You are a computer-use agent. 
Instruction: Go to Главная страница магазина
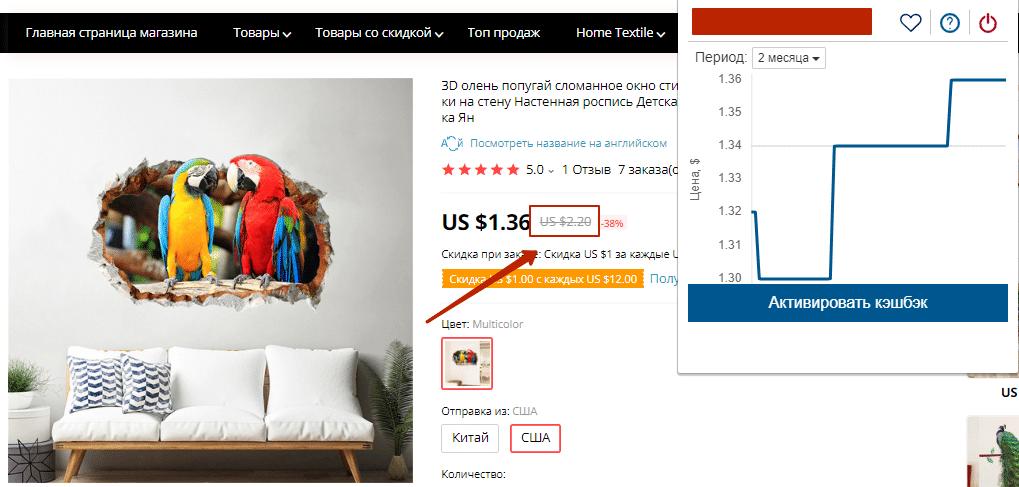pyautogui.click(x=111, y=33)
